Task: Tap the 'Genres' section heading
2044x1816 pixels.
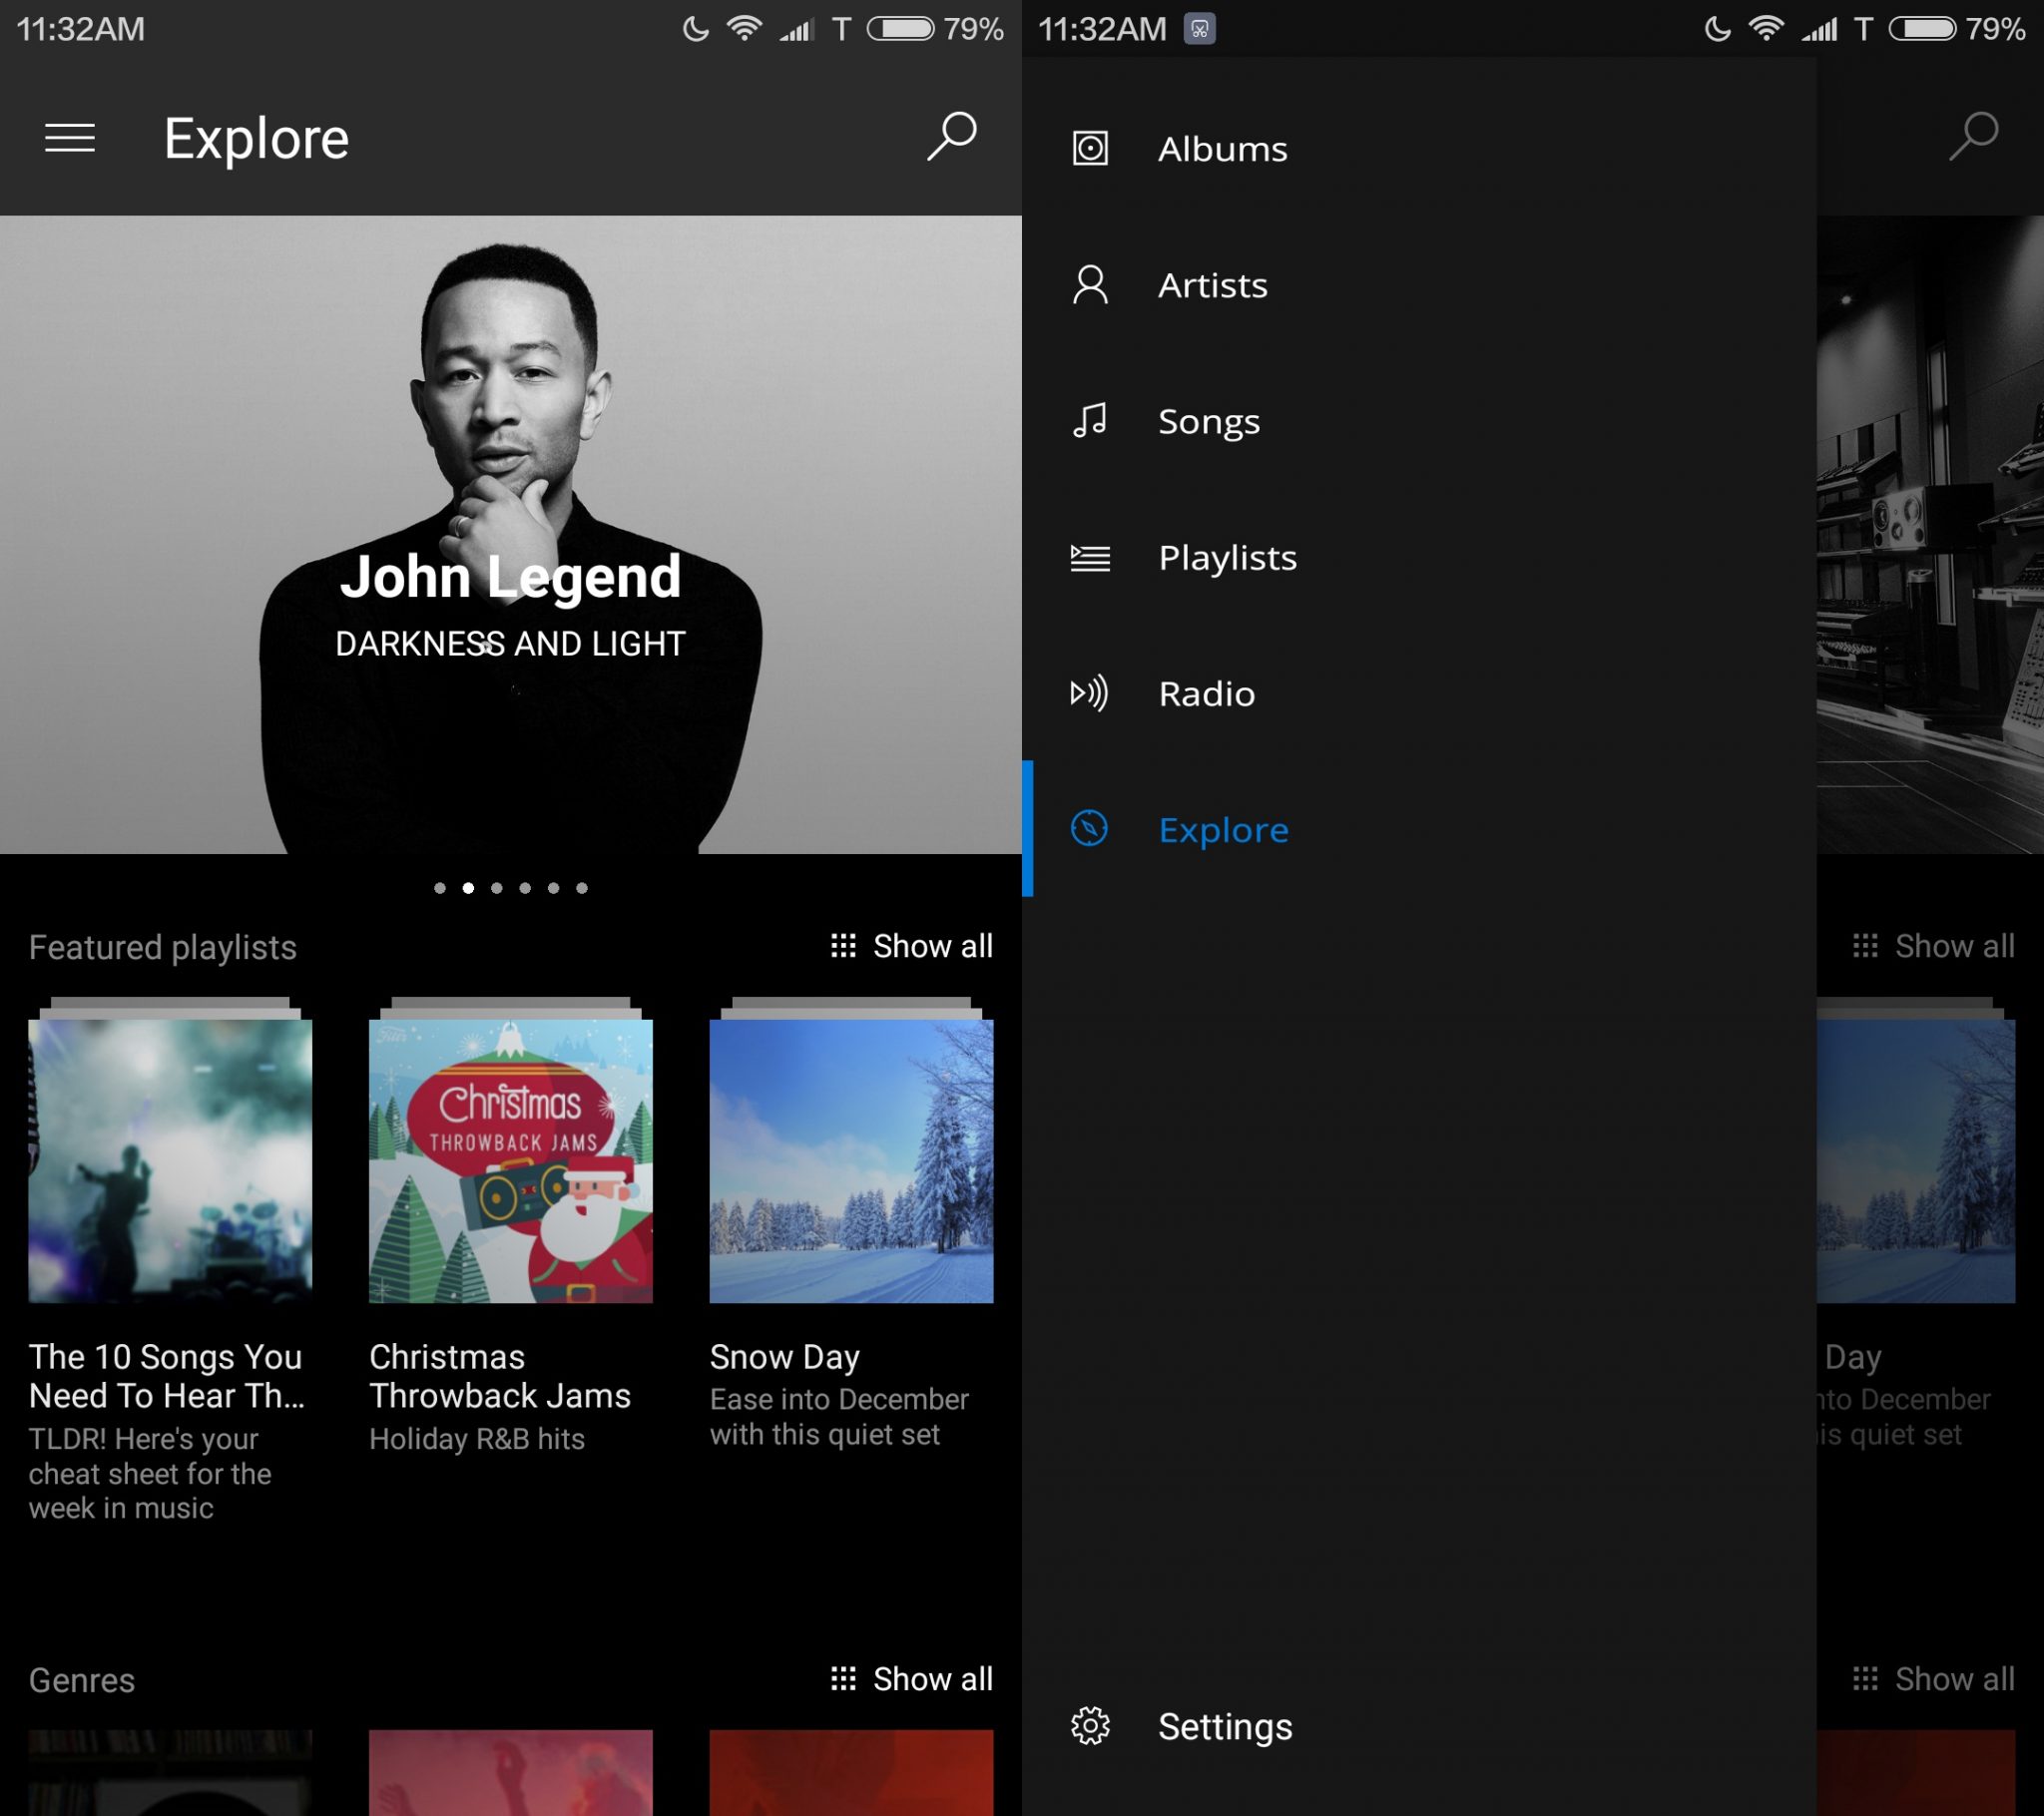Action: [82, 1680]
